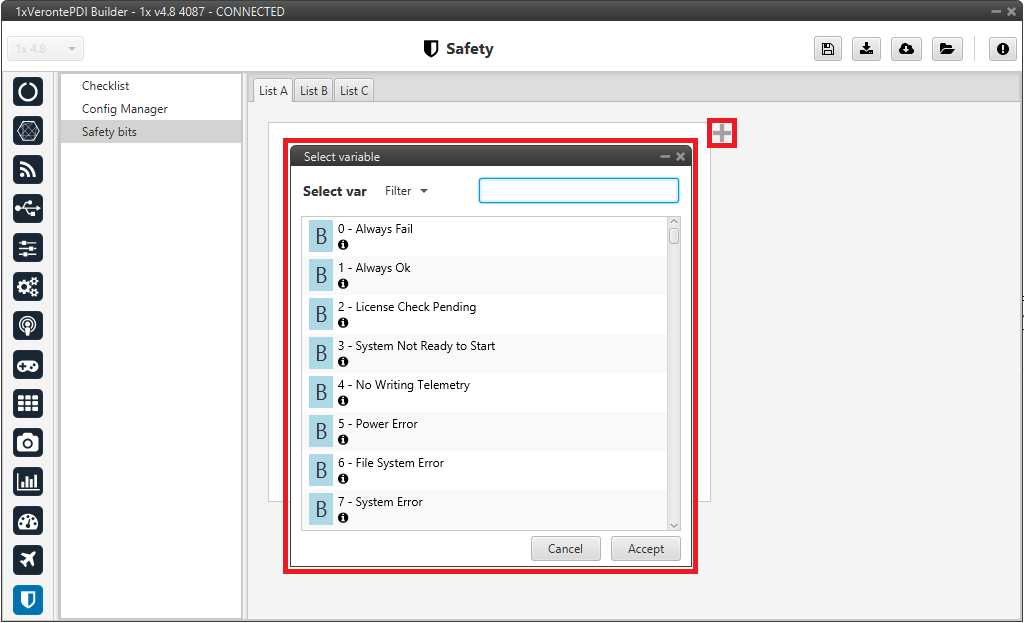The width and height of the screenshot is (1024, 623).
Task: Open the USB connections sidebar icon
Action: pyautogui.click(x=27, y=209)
